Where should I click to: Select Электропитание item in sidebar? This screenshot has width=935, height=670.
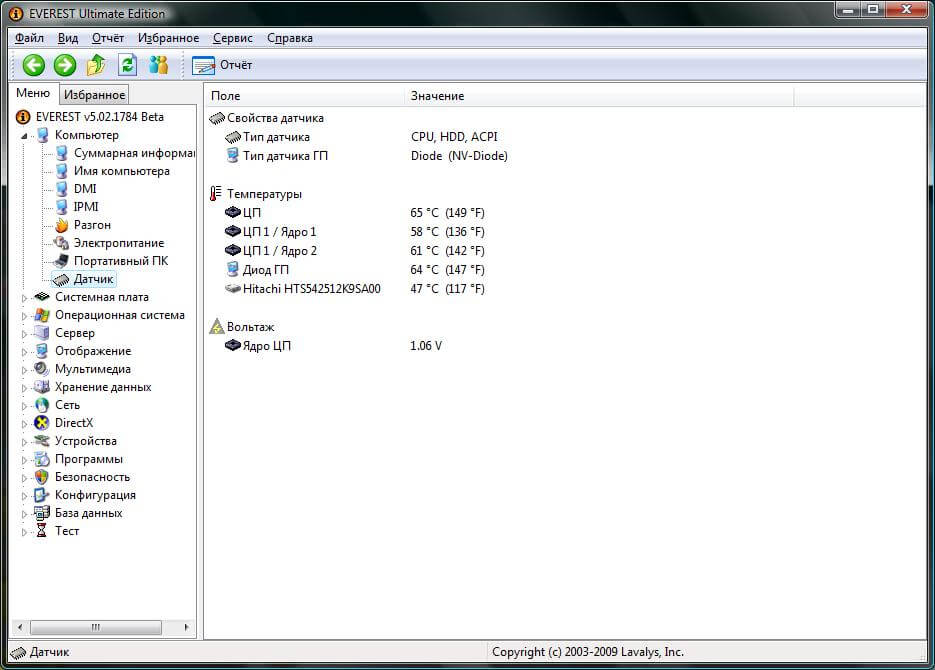coord(118,243)
